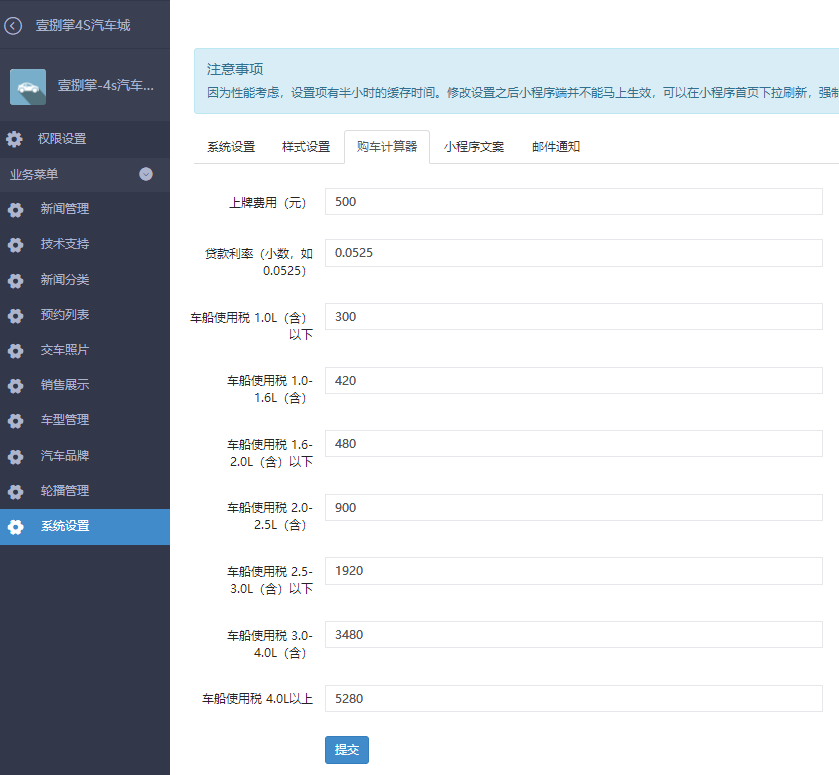Open the 预约列表 page
Viewport: 839px width, 775px height.
click(x=65, y=315)
